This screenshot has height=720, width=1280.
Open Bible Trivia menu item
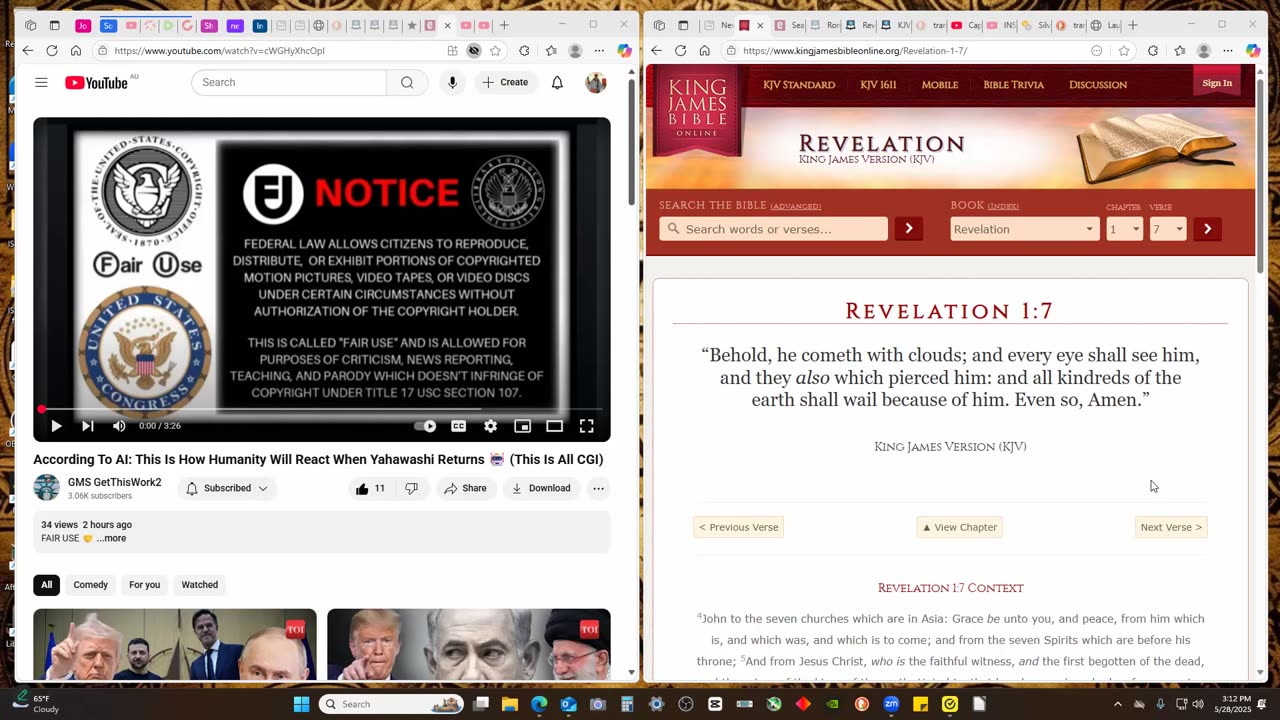pos(1013,85)
